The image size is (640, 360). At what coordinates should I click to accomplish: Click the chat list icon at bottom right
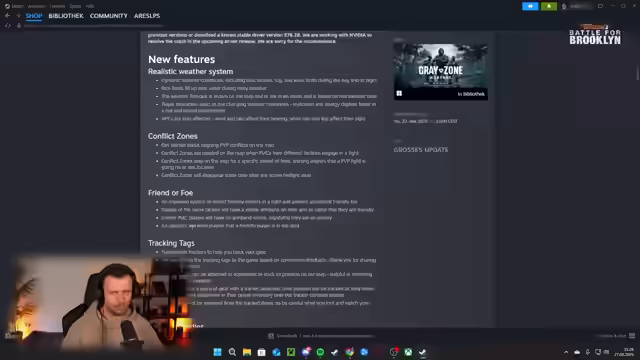[632, 336]
